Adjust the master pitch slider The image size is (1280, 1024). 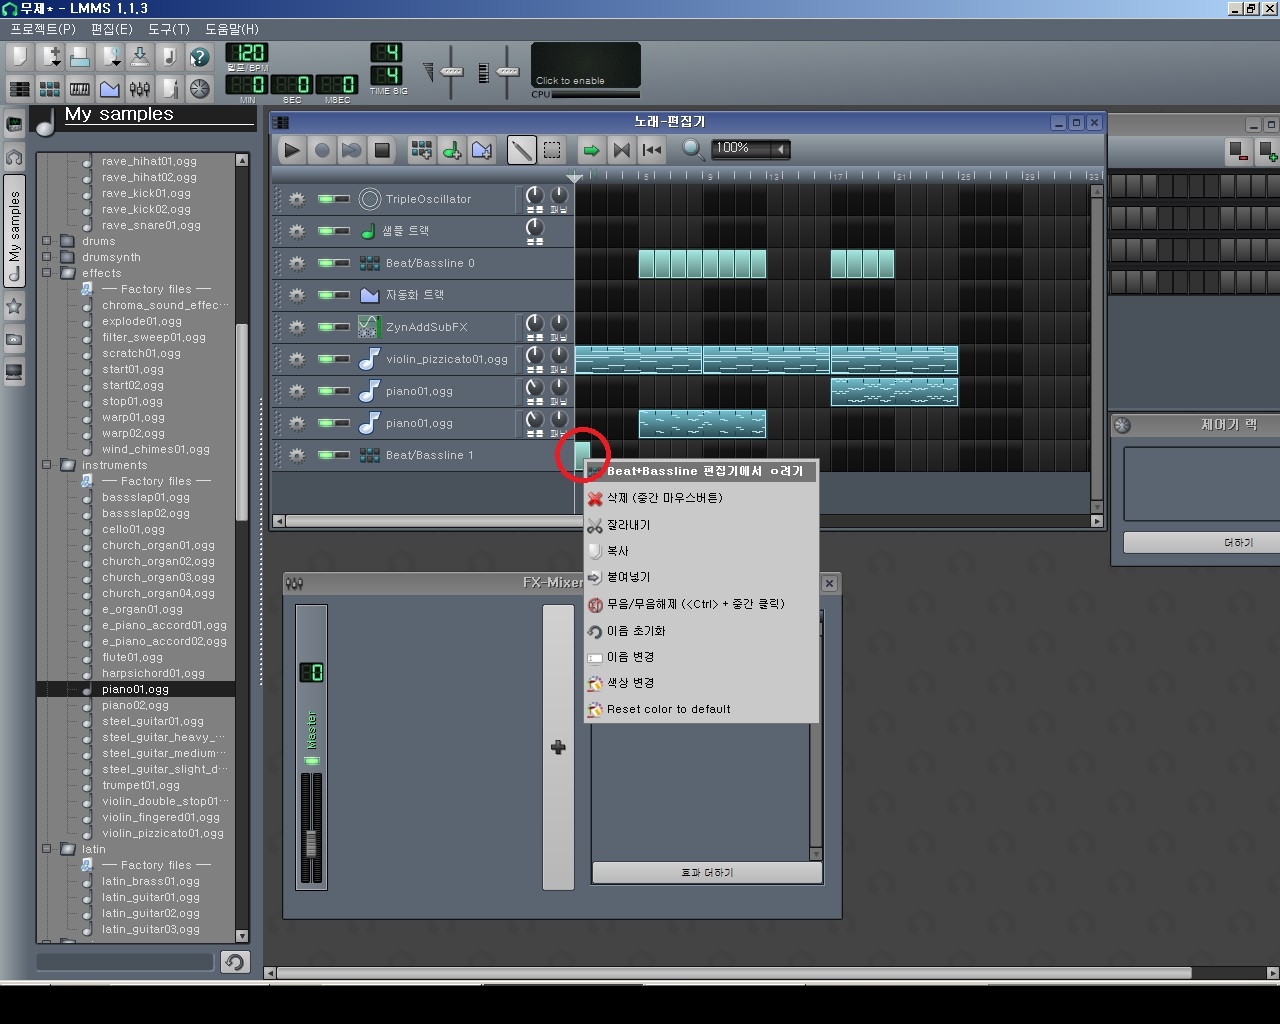(508, 72)
